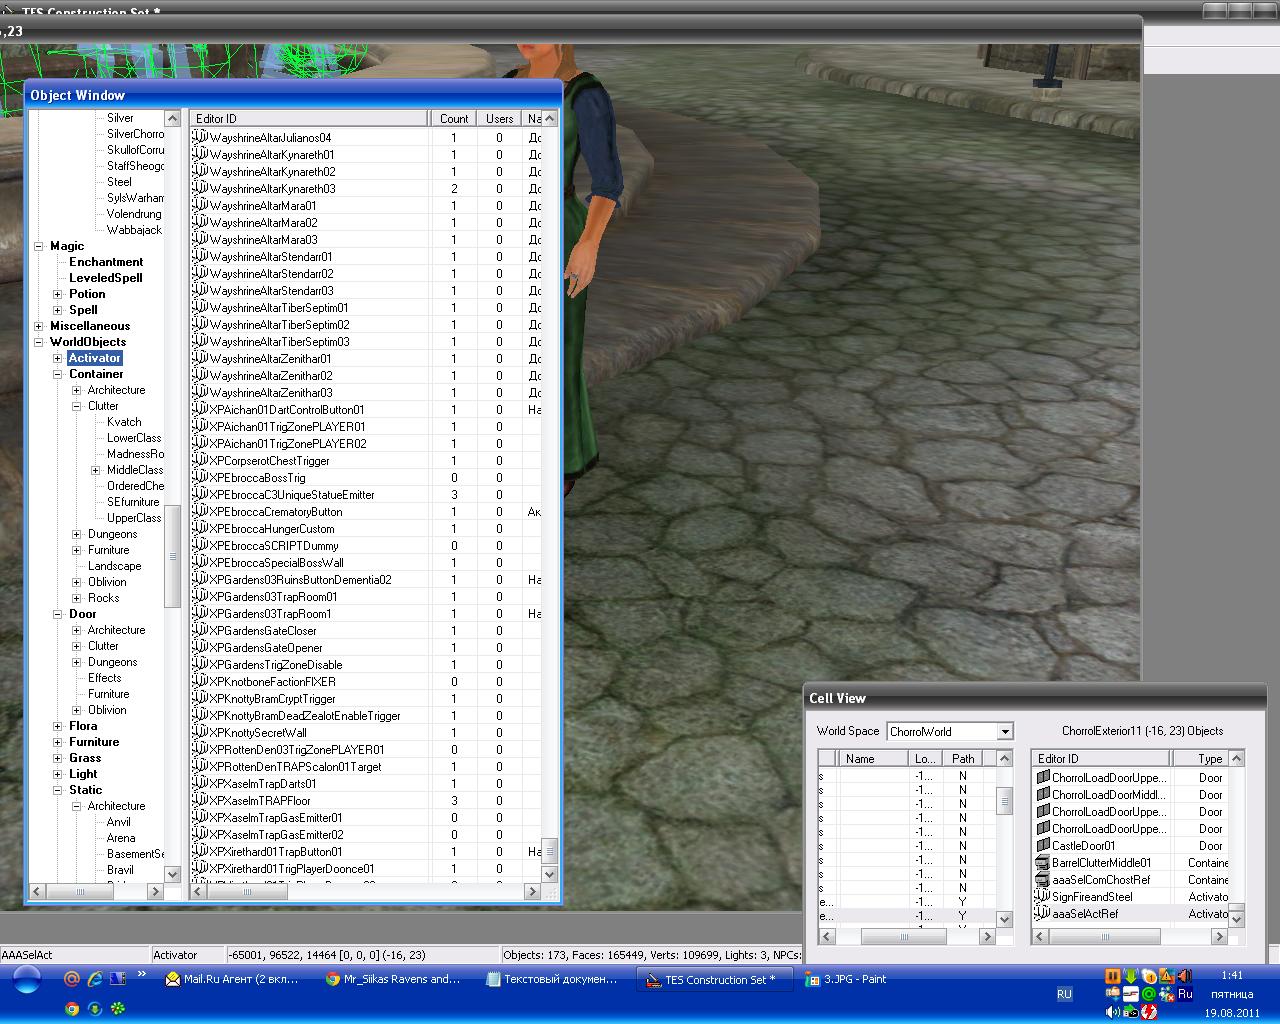Switch to Mail.Ru Agent taskbar button
Screen dimensions: 1280x1024
tap(236, 980)
